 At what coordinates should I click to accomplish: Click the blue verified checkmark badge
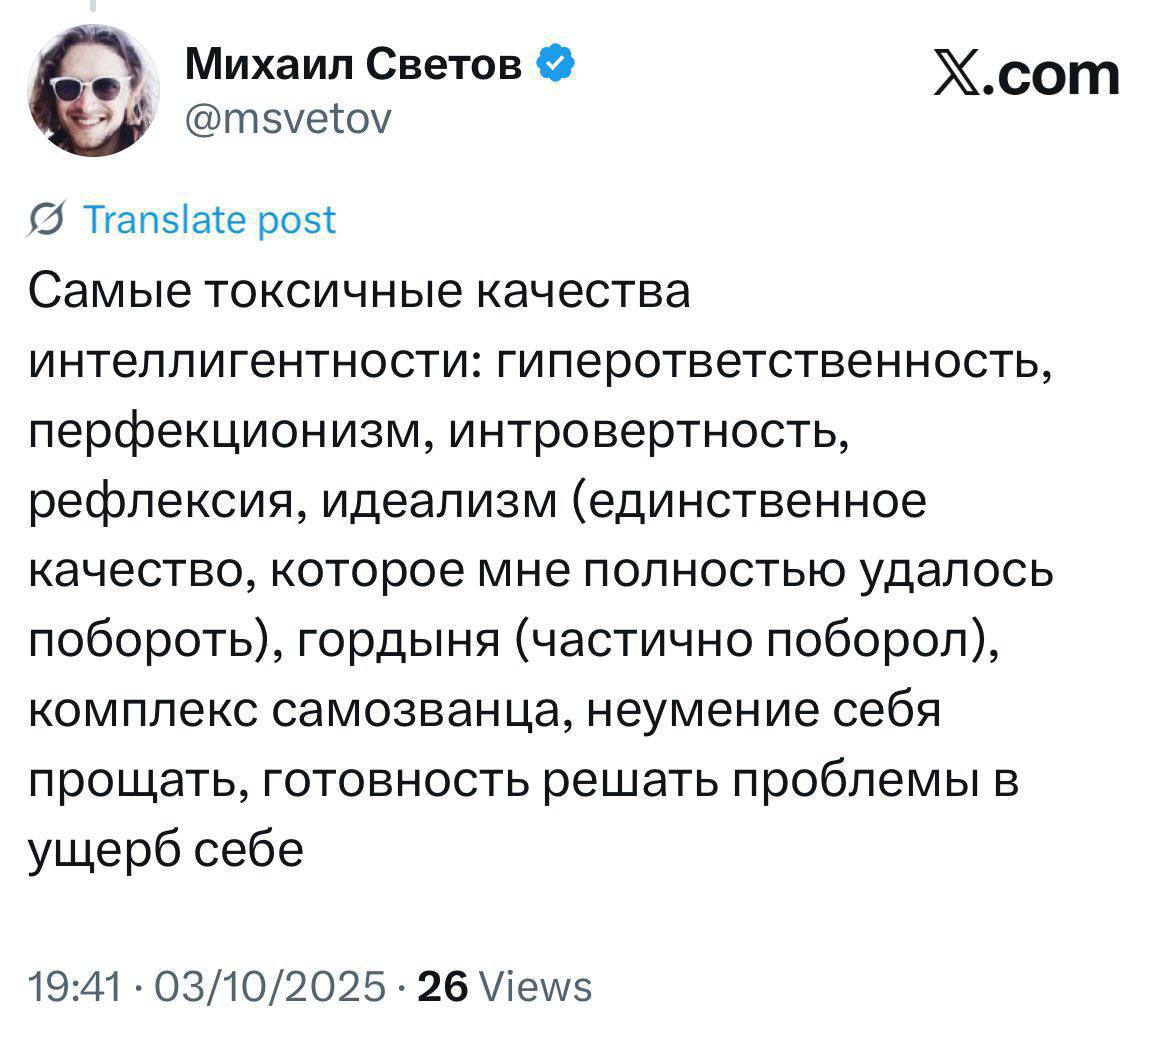click(x=556, y=63)
